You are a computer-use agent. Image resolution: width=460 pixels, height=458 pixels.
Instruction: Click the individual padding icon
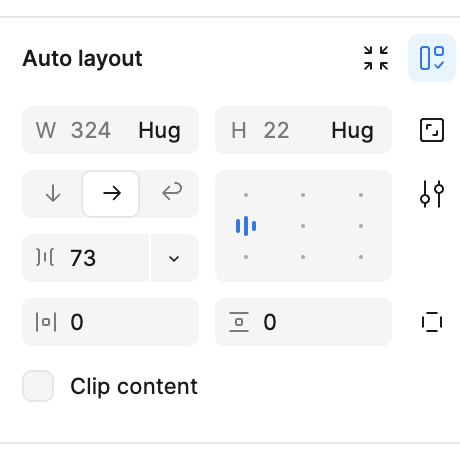coord(432,322)
